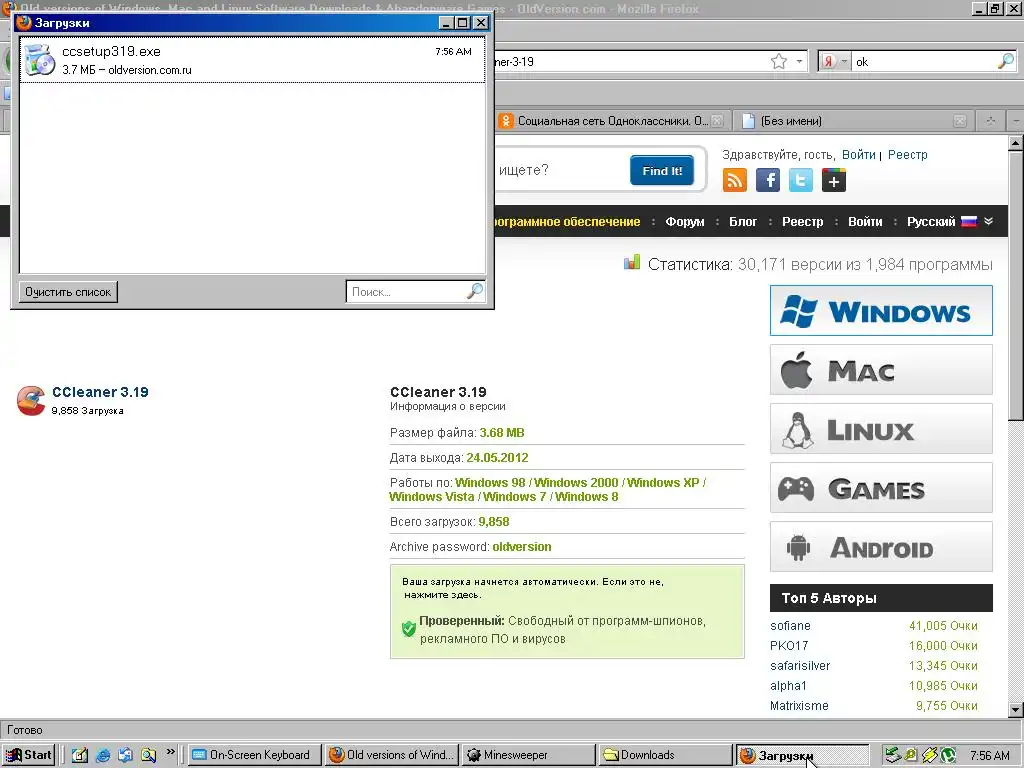Viewport: 1024px width, 768px height.
Task: Open author sofiane in Топ 5
Action: [790, 626]
